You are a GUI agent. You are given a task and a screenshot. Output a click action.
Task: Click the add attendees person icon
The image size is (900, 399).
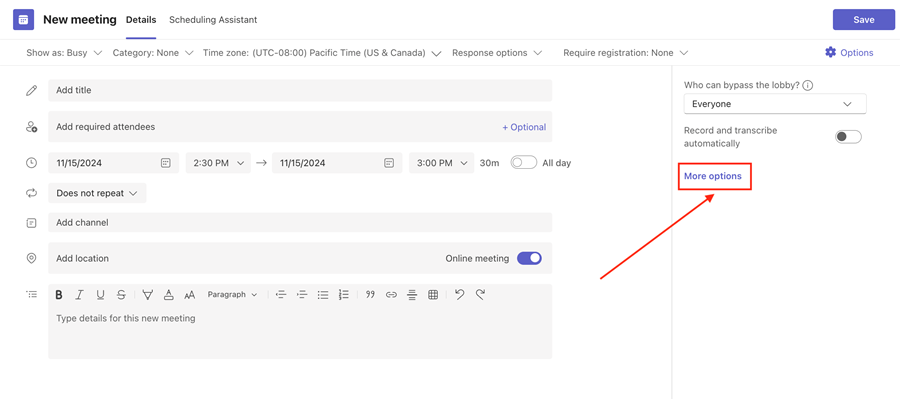pyautogui.click(x=32, y=127)
